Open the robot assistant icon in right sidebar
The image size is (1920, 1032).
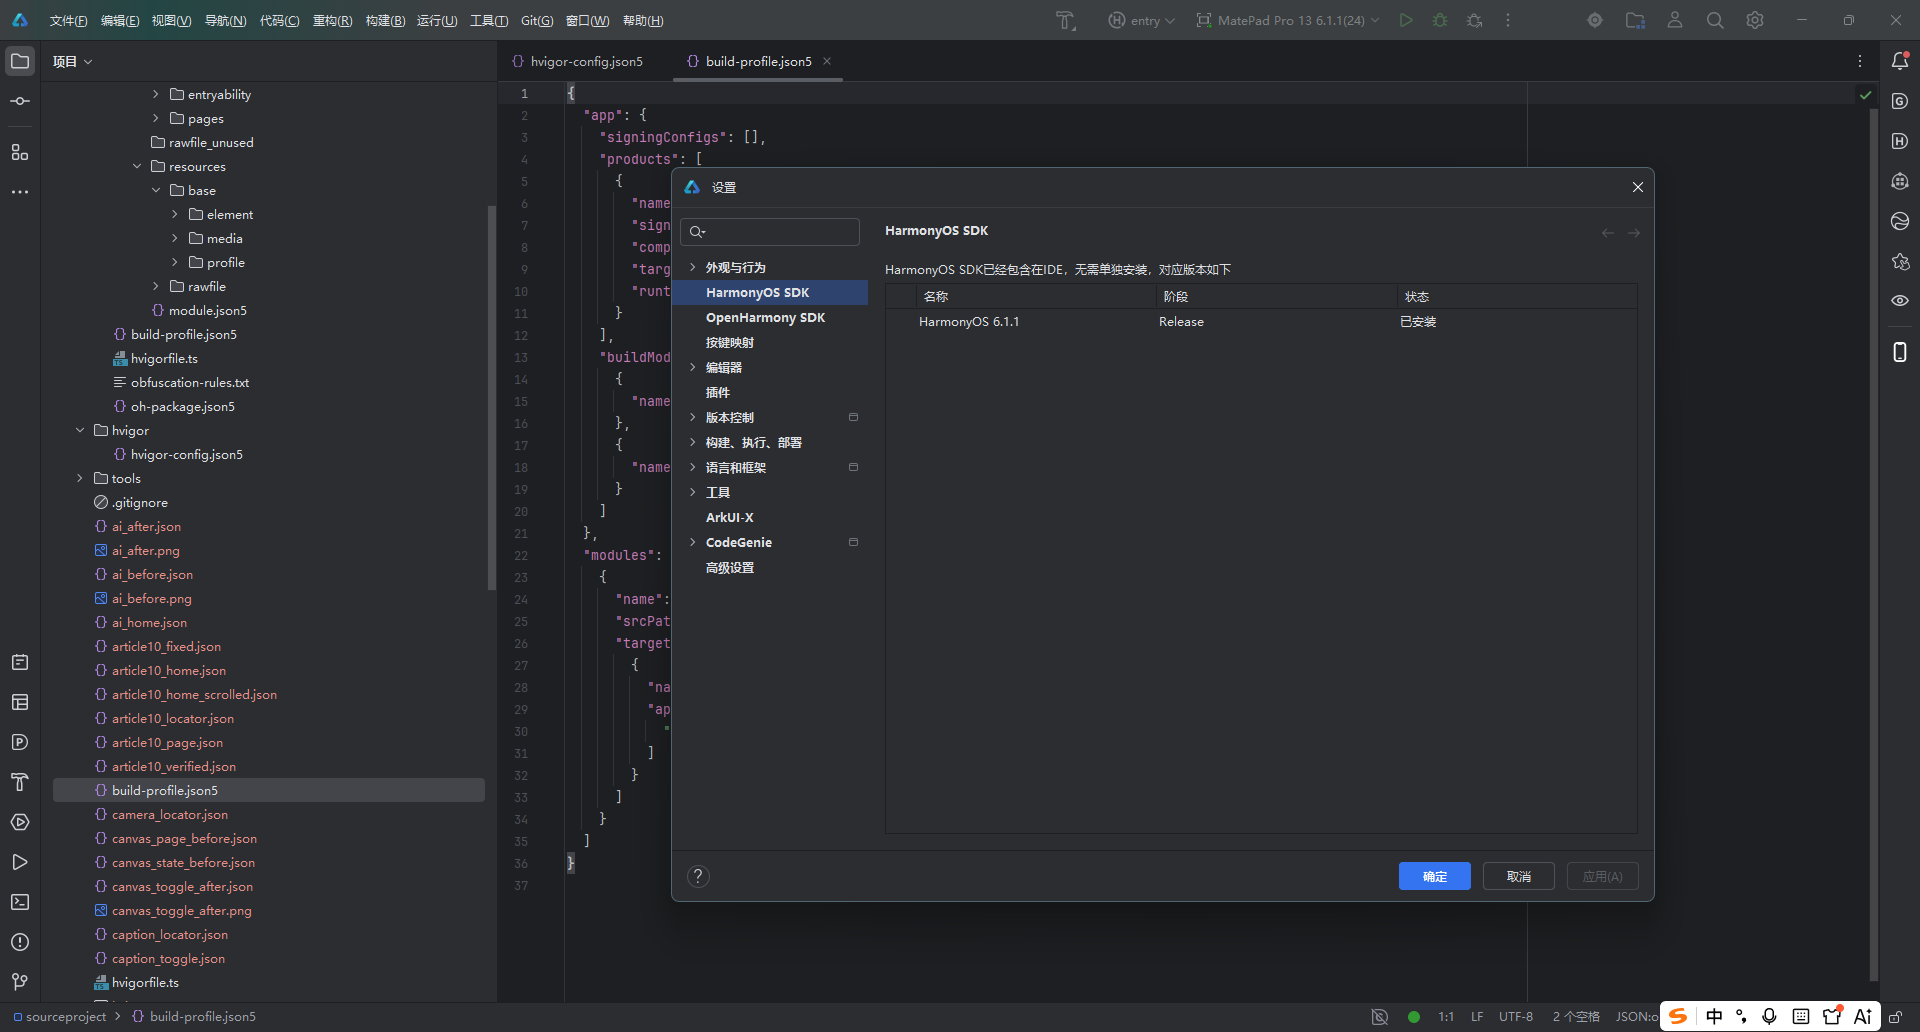[x=1900, y=181]
